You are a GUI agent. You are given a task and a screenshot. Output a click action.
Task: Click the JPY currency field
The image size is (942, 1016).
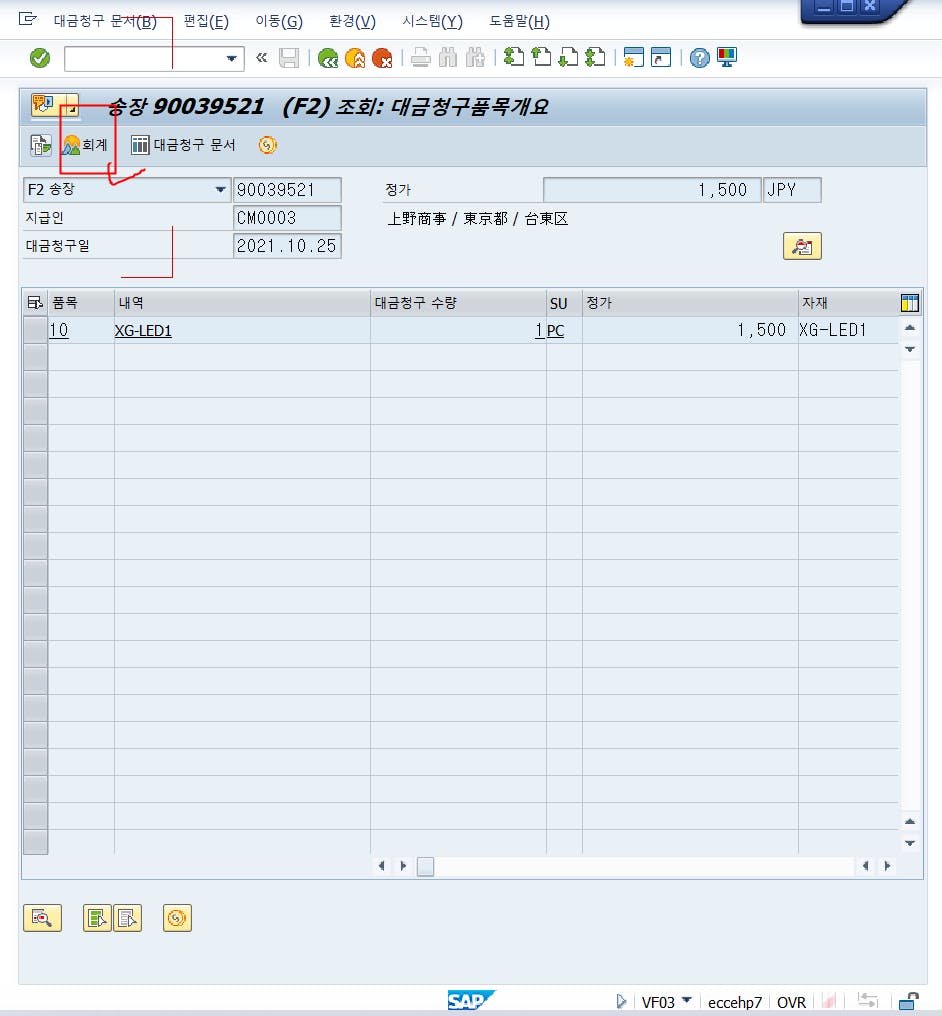point(792,190)
